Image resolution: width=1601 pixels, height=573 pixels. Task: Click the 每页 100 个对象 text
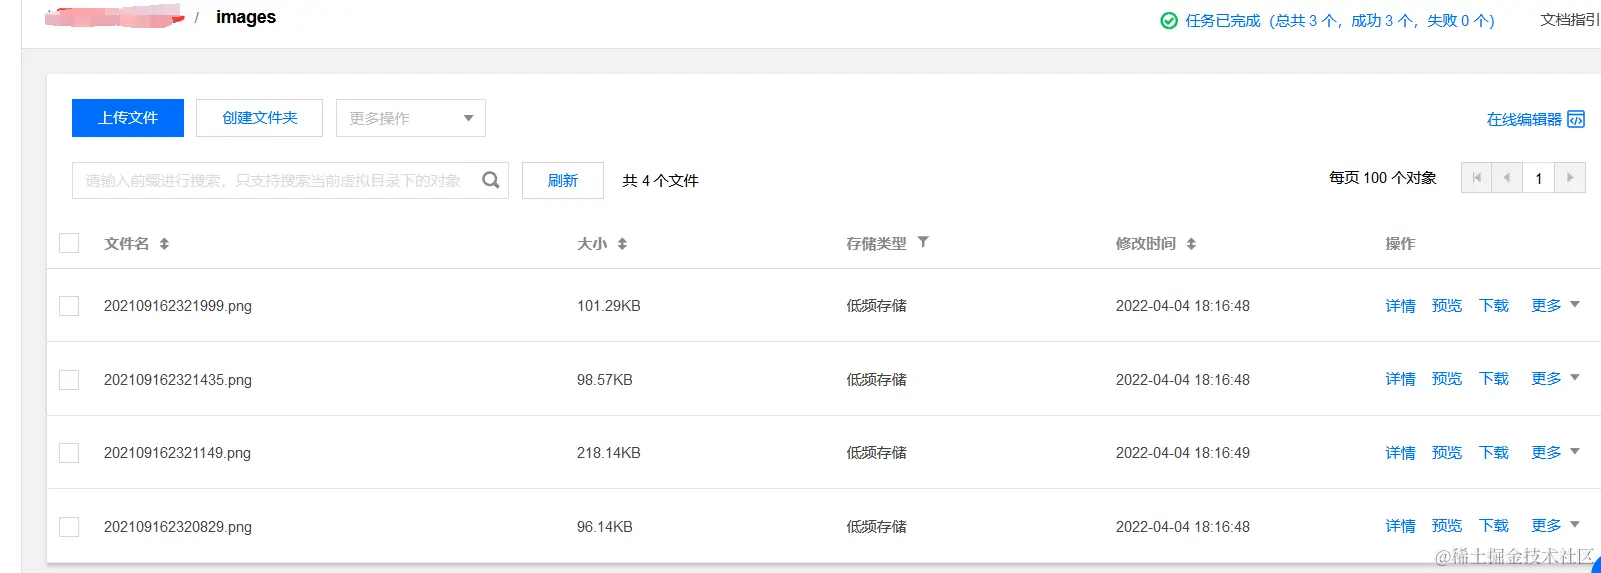(1383, 178)
